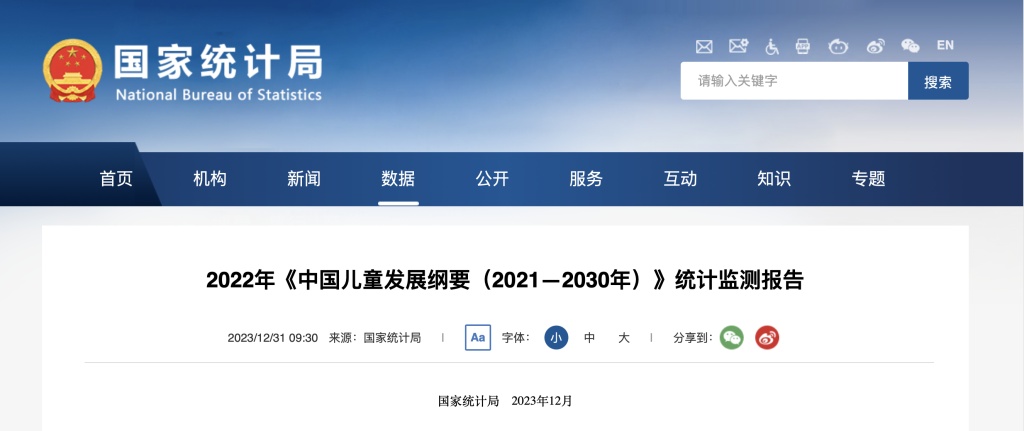Open the 数据 navigation menu
This screenshot has height=431, width=1024.
[398, 179]
